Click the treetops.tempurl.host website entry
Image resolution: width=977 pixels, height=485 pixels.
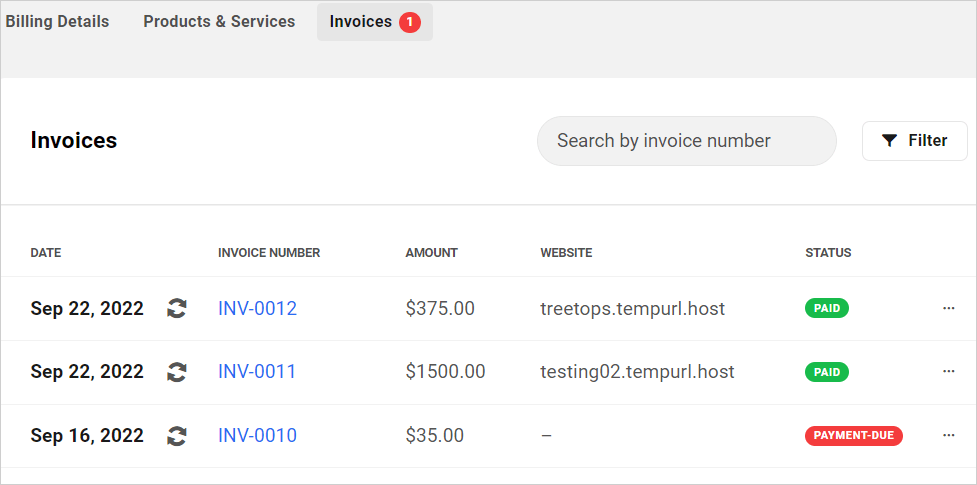(632, 308)
